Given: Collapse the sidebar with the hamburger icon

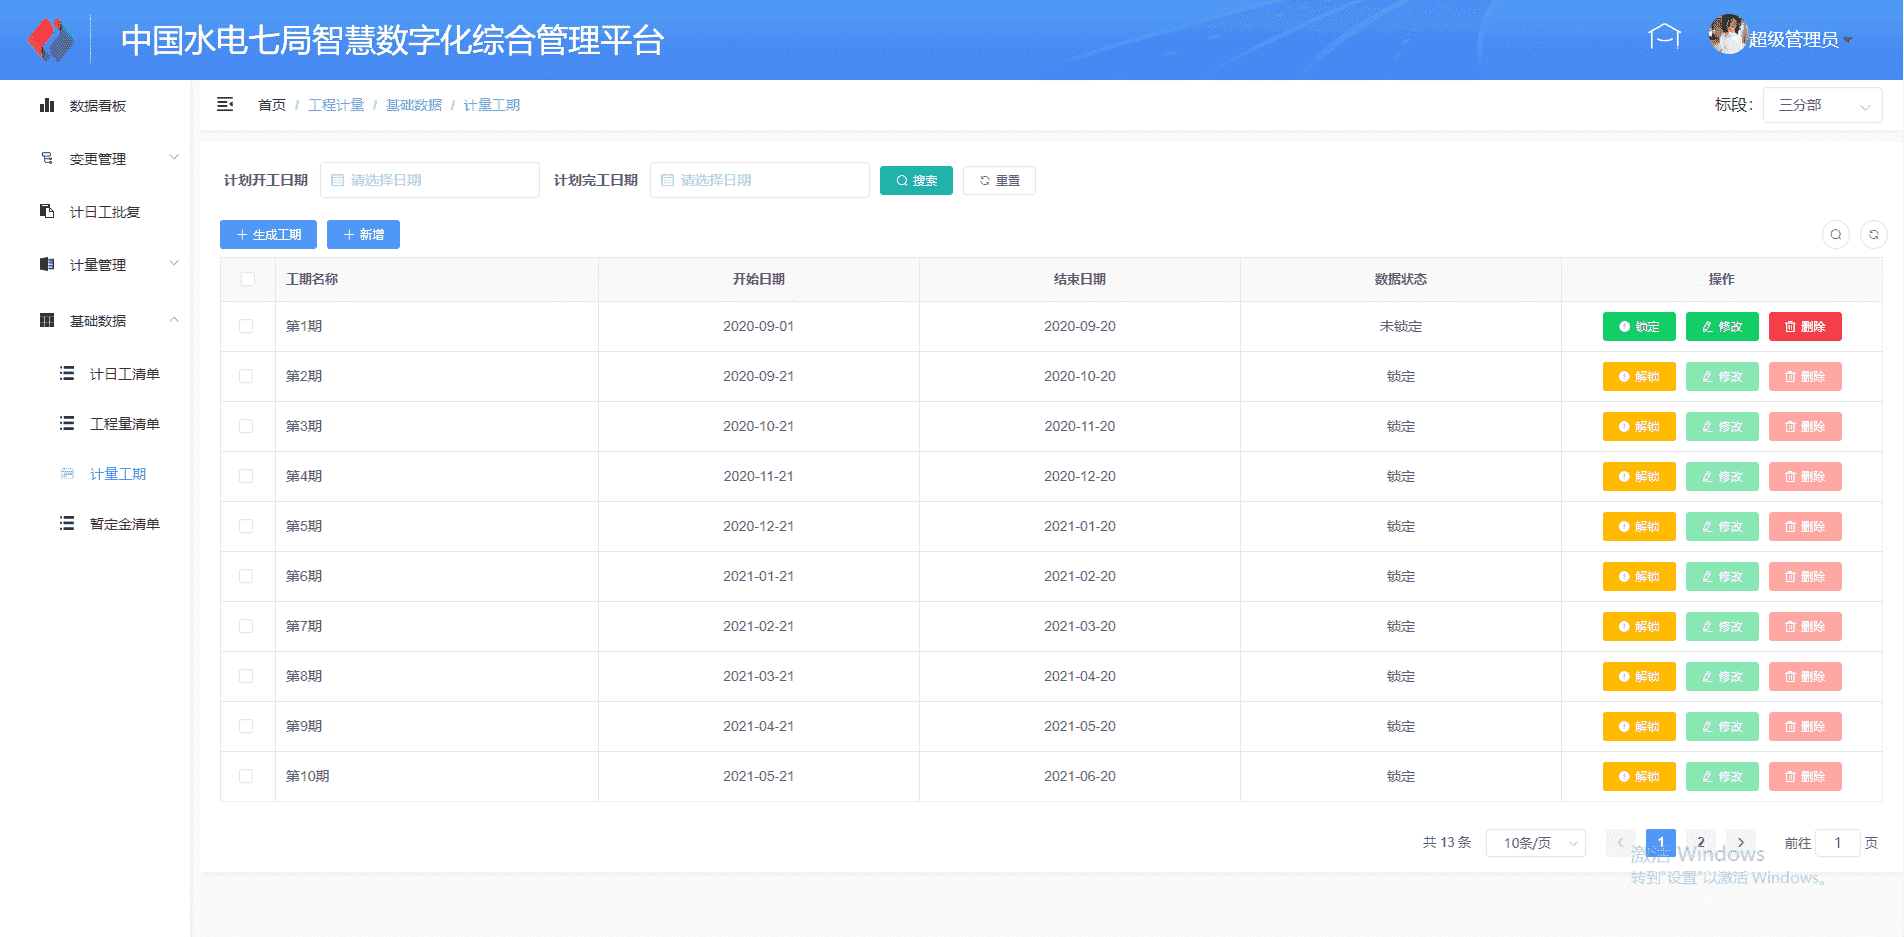Looking at the screenshot, I should point(225,105).
